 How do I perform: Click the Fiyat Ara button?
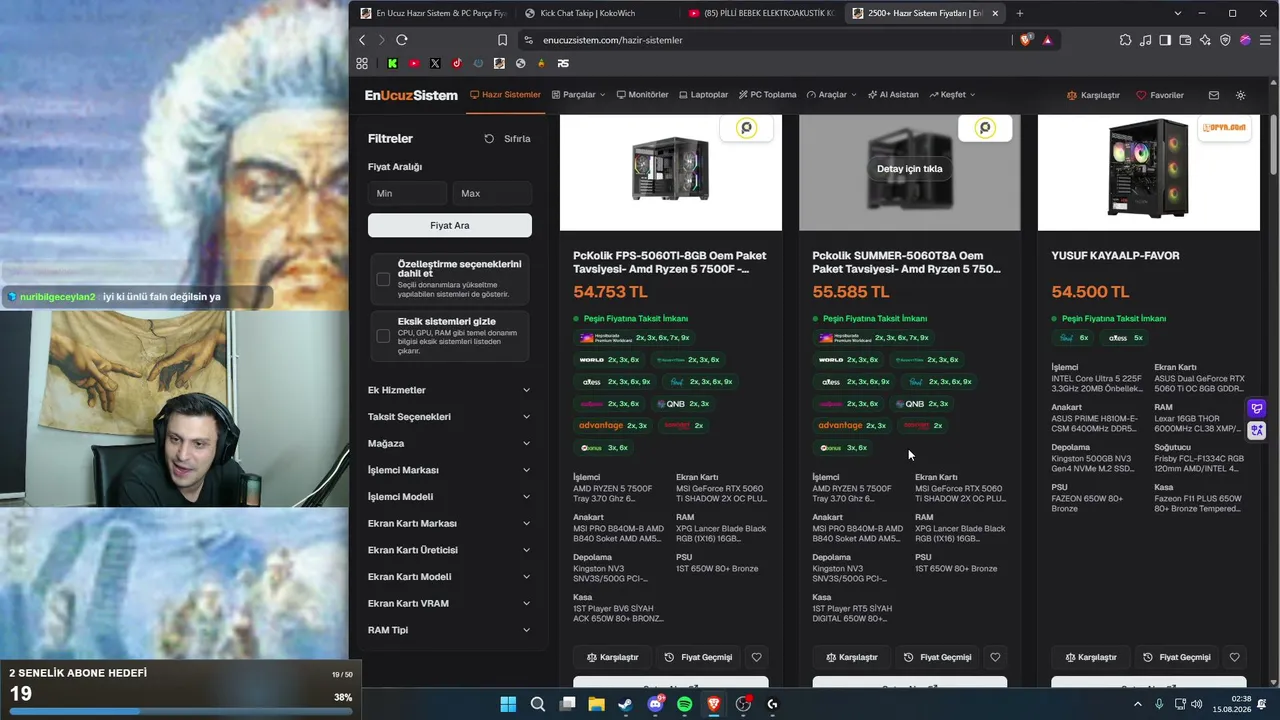450,225
